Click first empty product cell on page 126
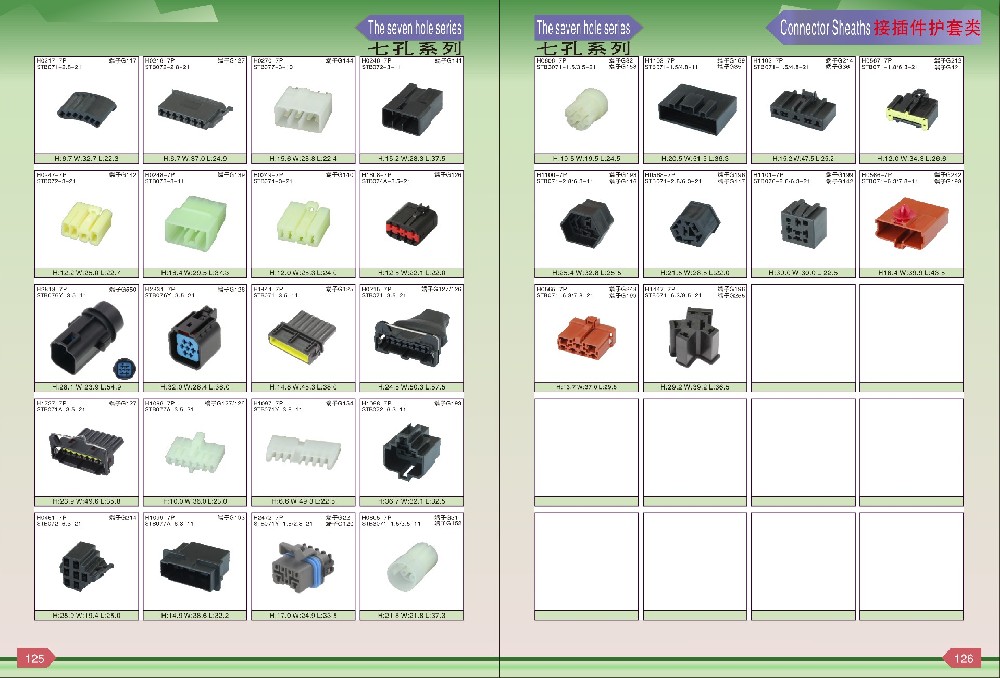 (803, 338)
